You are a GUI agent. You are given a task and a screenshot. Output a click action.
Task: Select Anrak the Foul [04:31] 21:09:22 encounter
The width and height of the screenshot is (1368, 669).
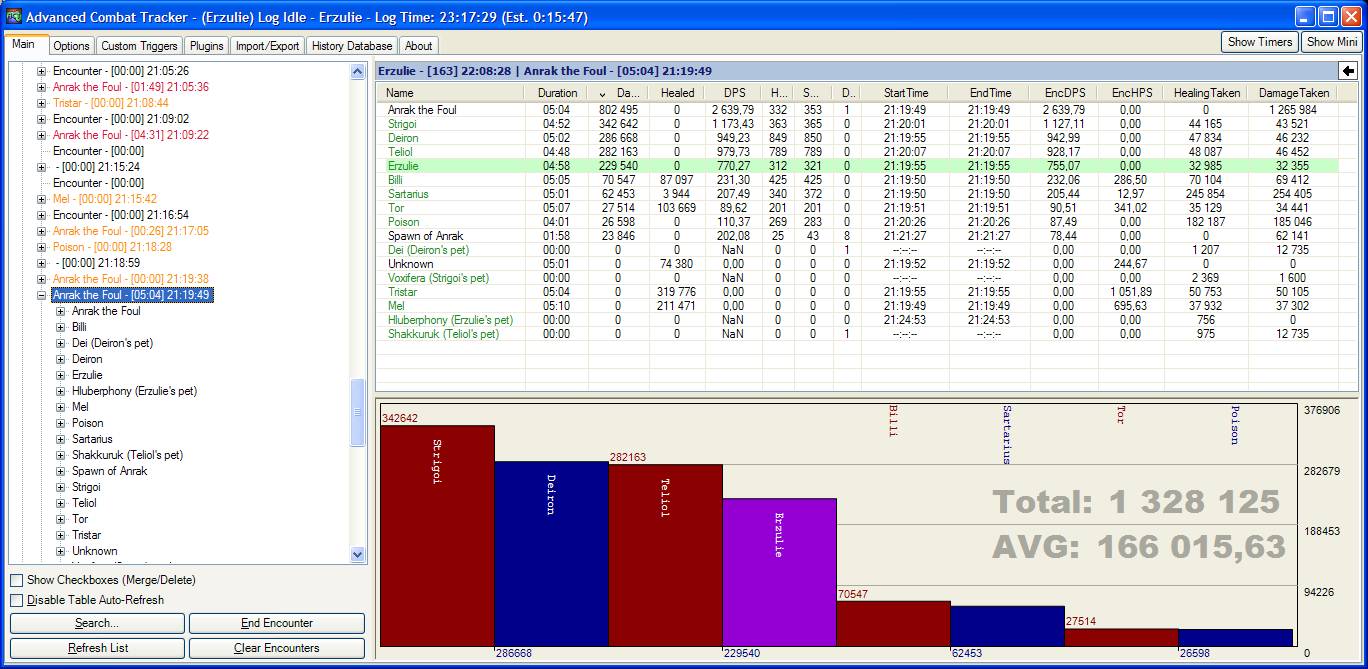pyautogui.click(x=131, y=135)
